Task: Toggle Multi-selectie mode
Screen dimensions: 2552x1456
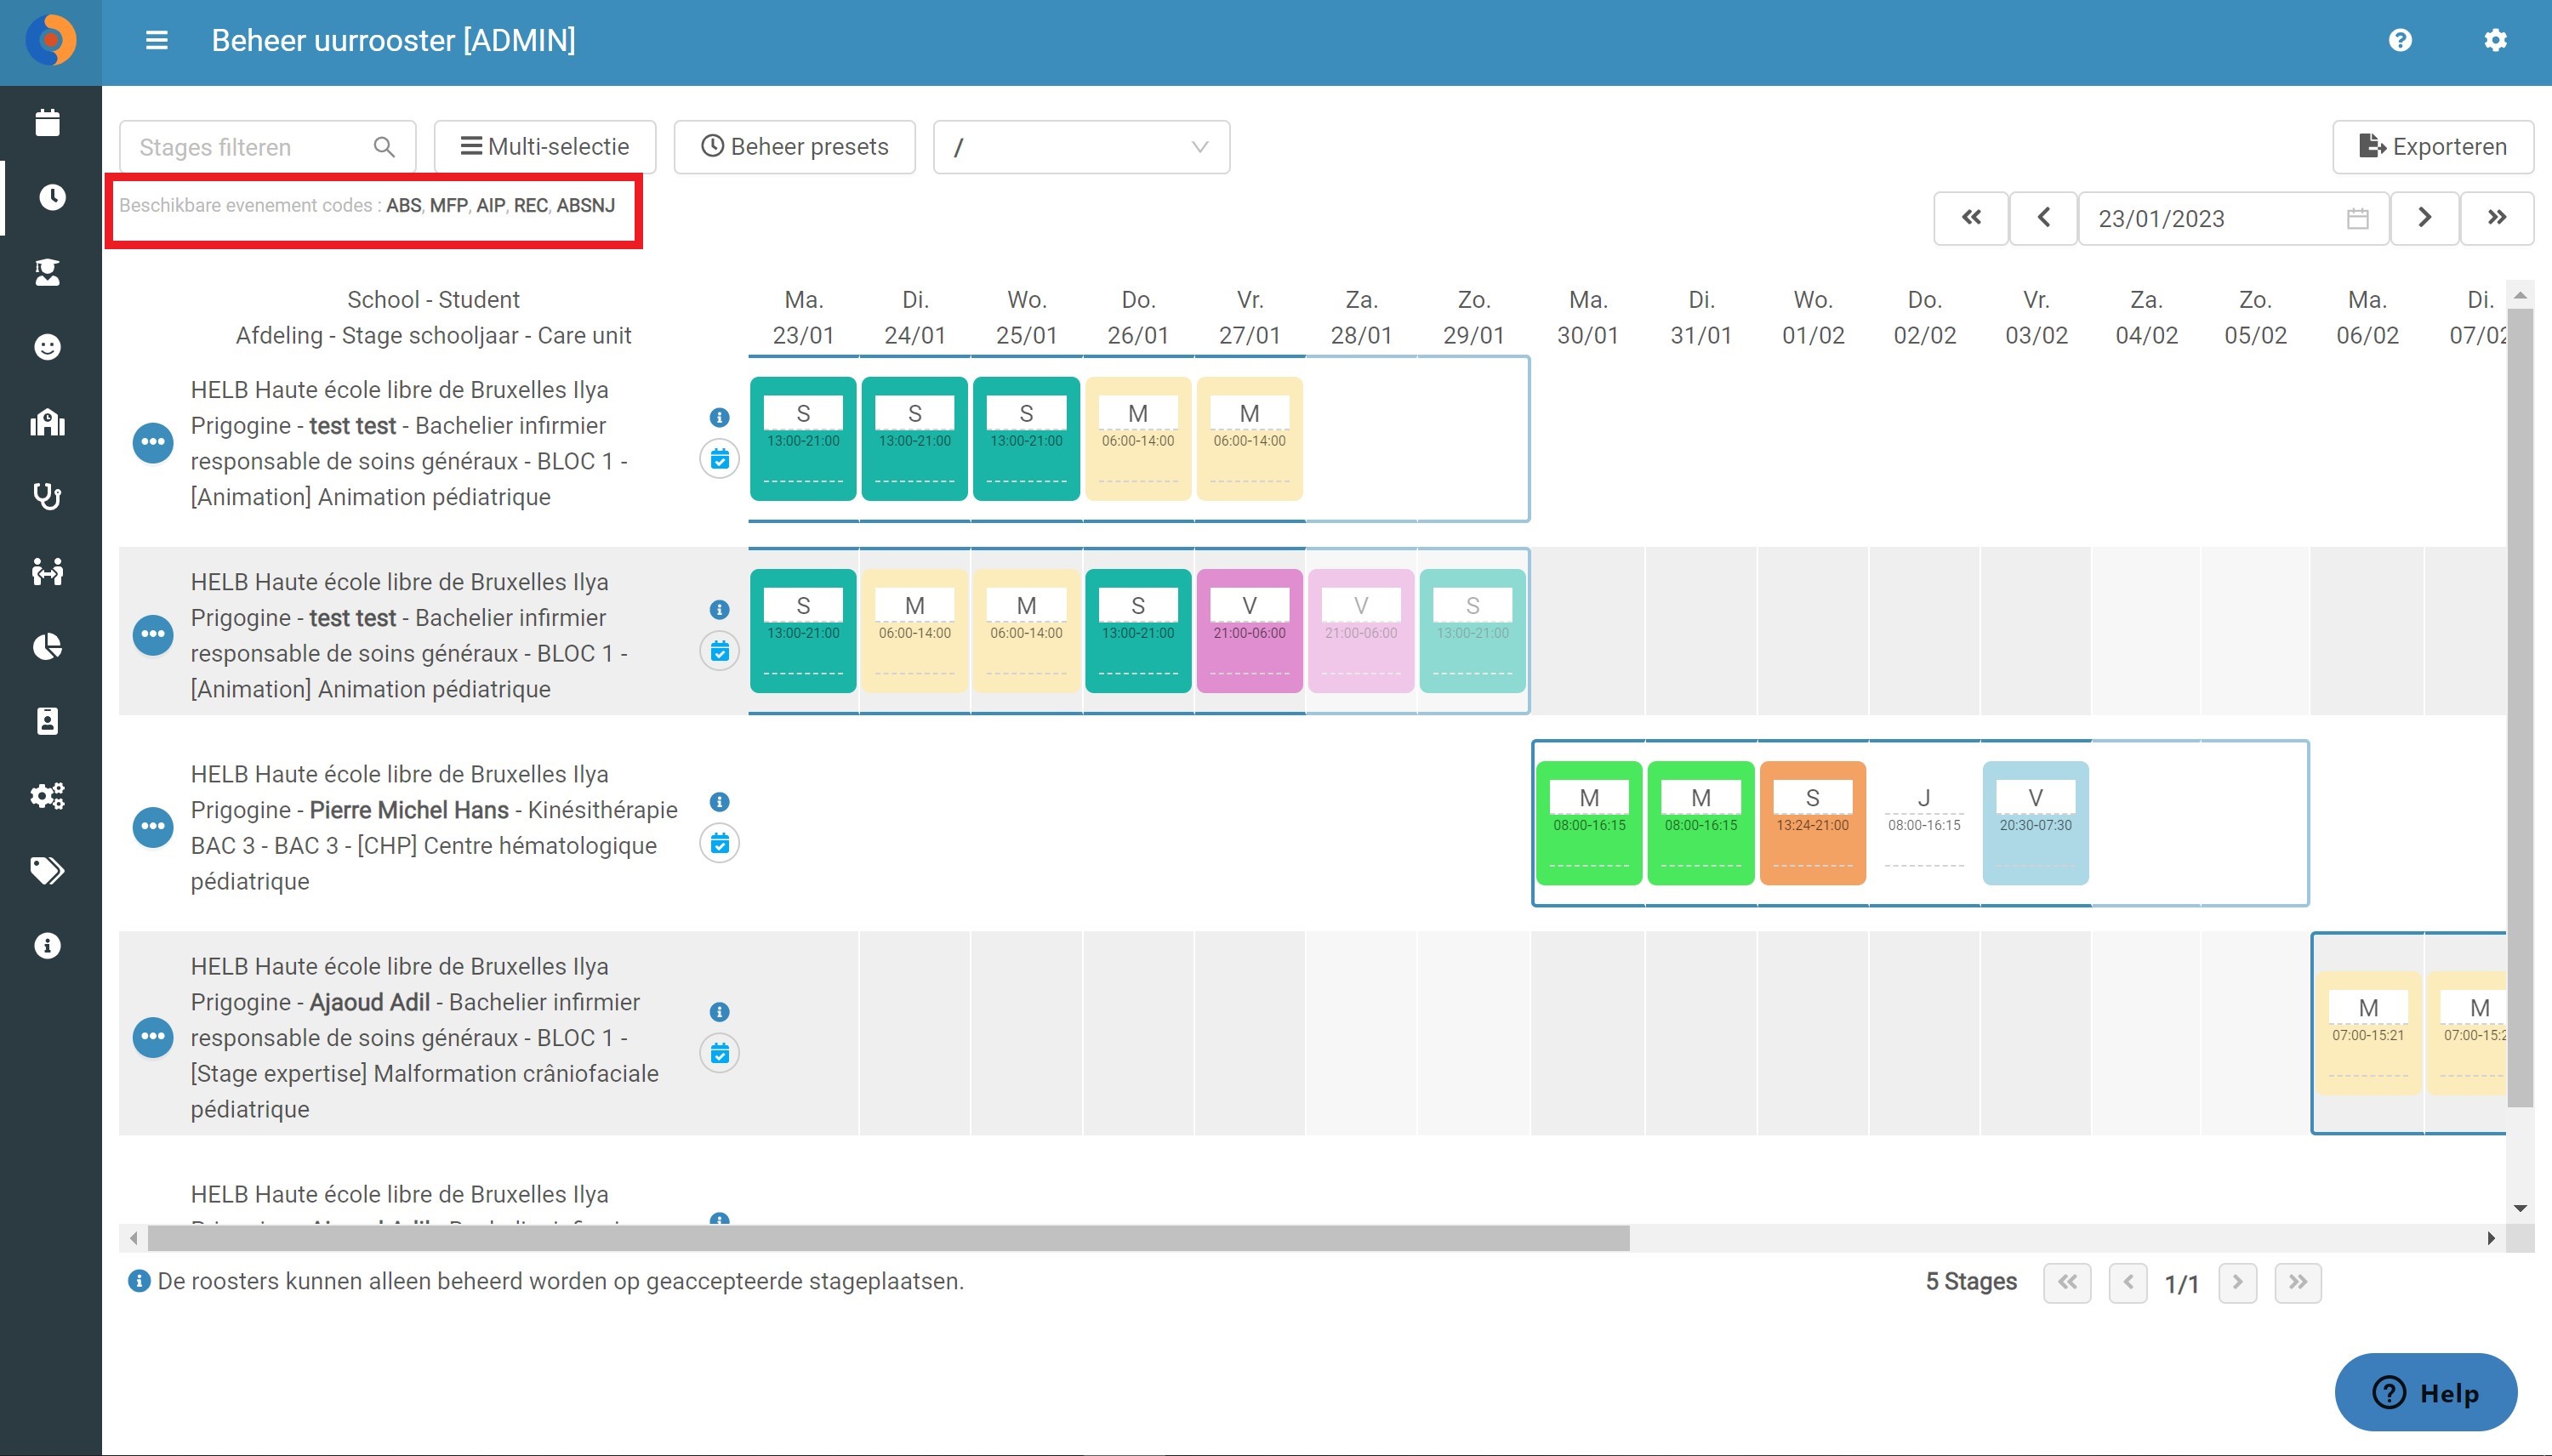Action: click(x=545, y=147)
